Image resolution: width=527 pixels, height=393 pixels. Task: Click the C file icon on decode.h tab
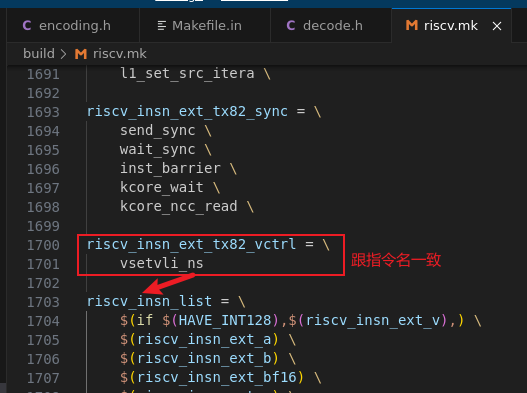tap(291, 26)
